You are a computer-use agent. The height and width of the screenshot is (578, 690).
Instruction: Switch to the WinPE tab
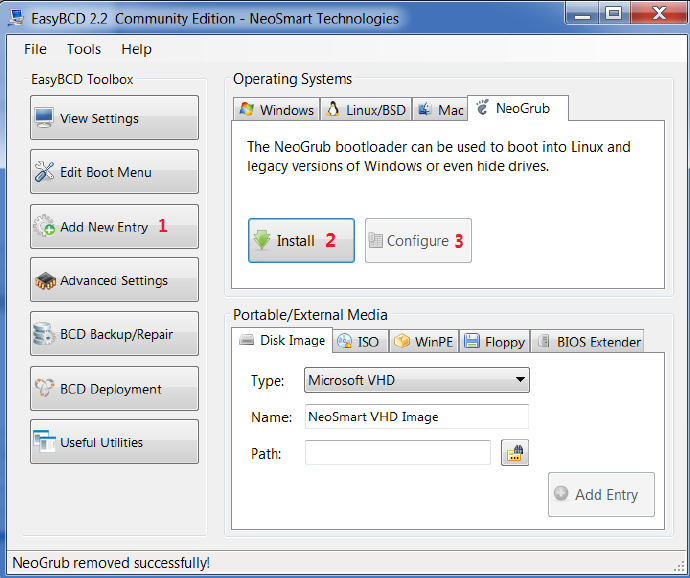coord(423,341)
